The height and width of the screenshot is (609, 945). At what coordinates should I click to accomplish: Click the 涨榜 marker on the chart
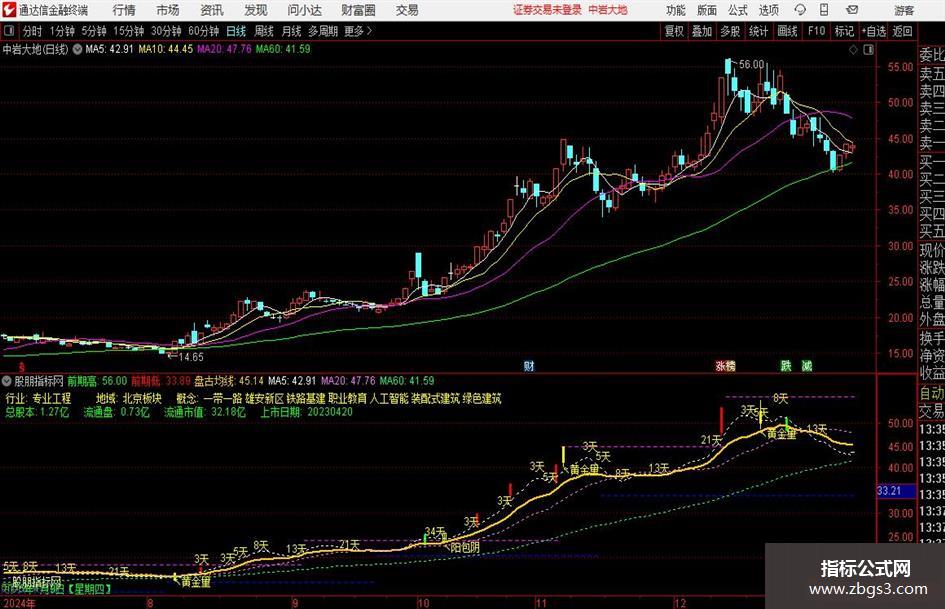point(725,365)
